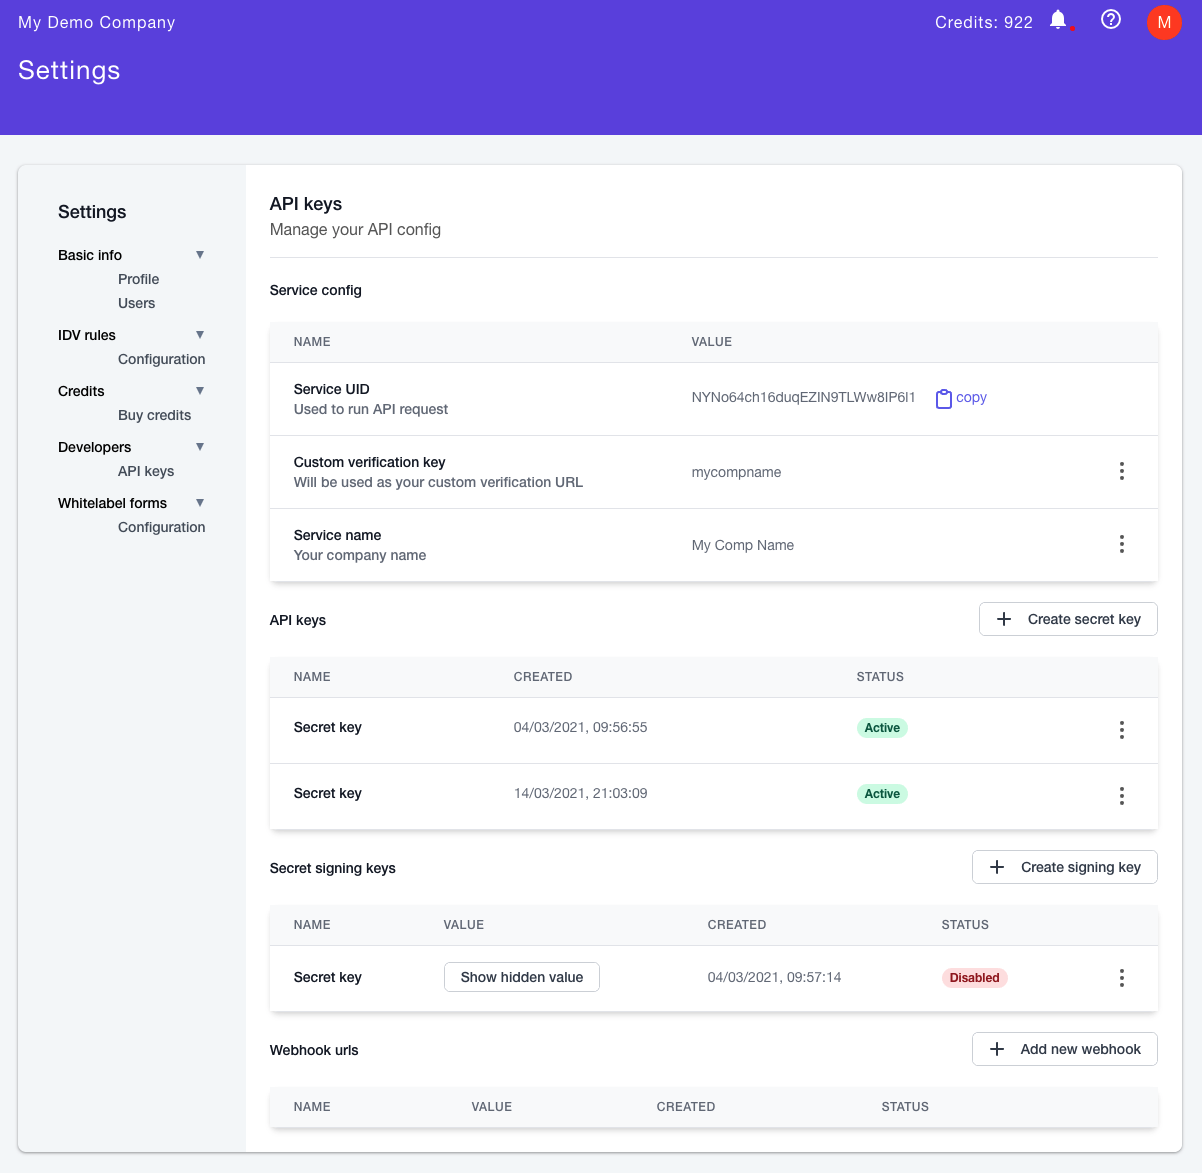Open the kebab menu for Custom verification key
The width and height of the screenshot is (1202, 1173).
(1121, 471)
